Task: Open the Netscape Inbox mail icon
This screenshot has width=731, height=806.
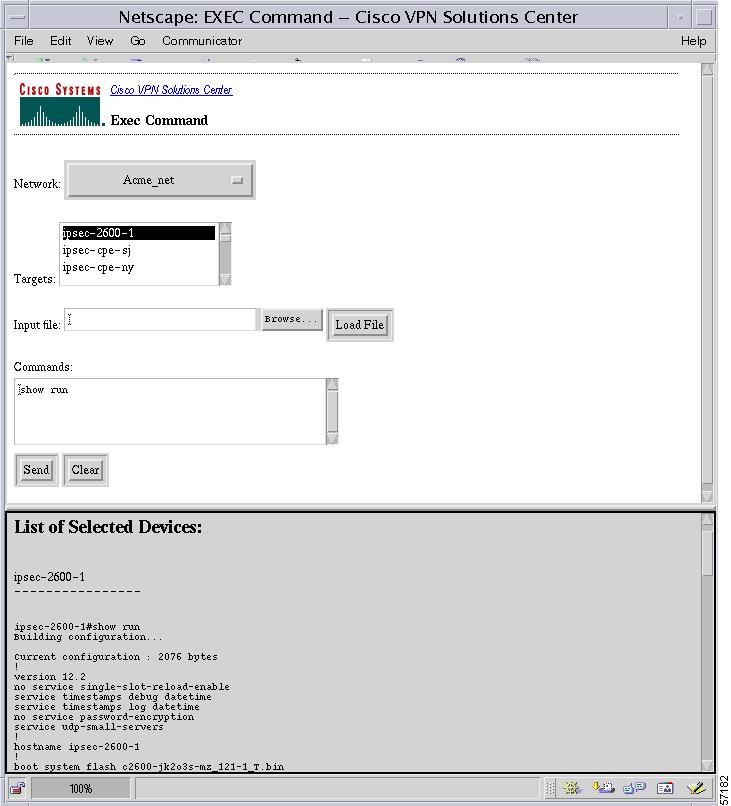Action: [x=604, y=787]
